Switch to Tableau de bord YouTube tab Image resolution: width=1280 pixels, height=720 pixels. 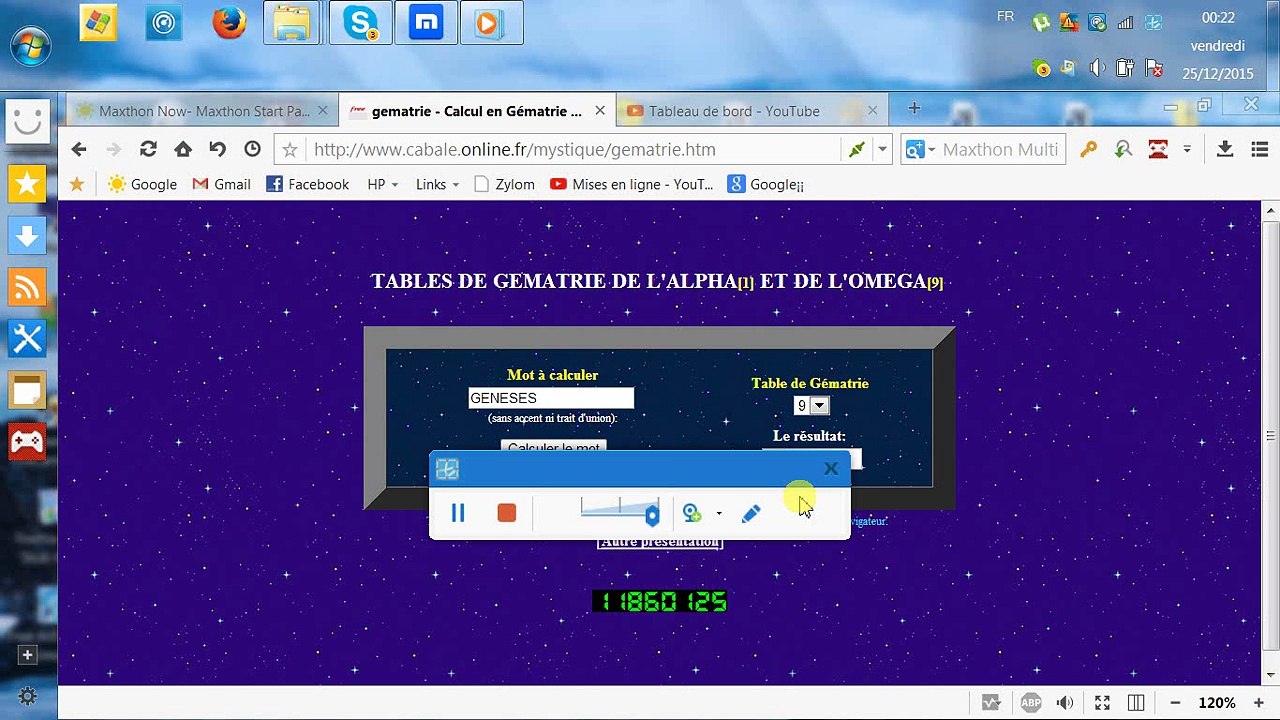[748, 111]
